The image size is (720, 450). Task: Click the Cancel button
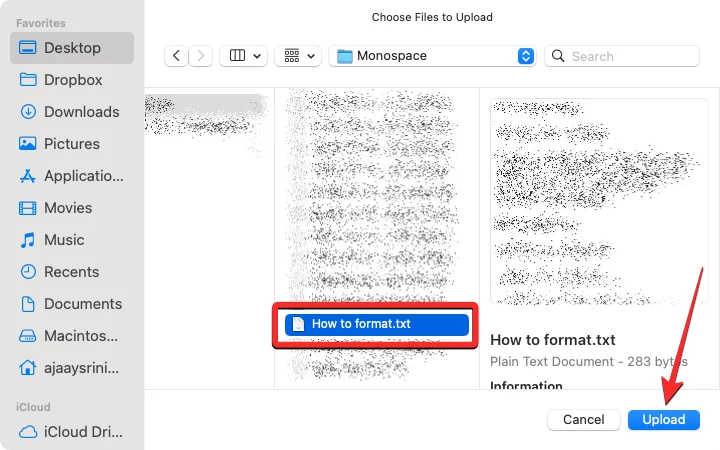point(583,420)
